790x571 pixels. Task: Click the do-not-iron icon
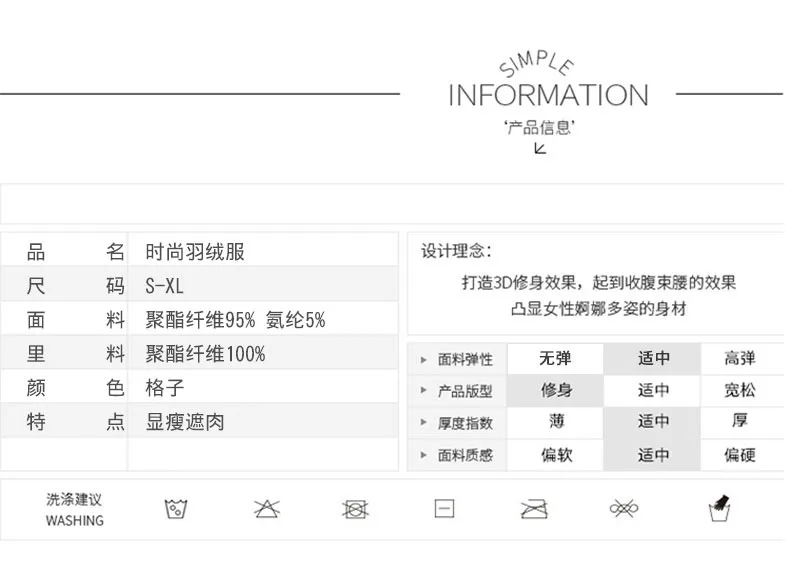534,509
